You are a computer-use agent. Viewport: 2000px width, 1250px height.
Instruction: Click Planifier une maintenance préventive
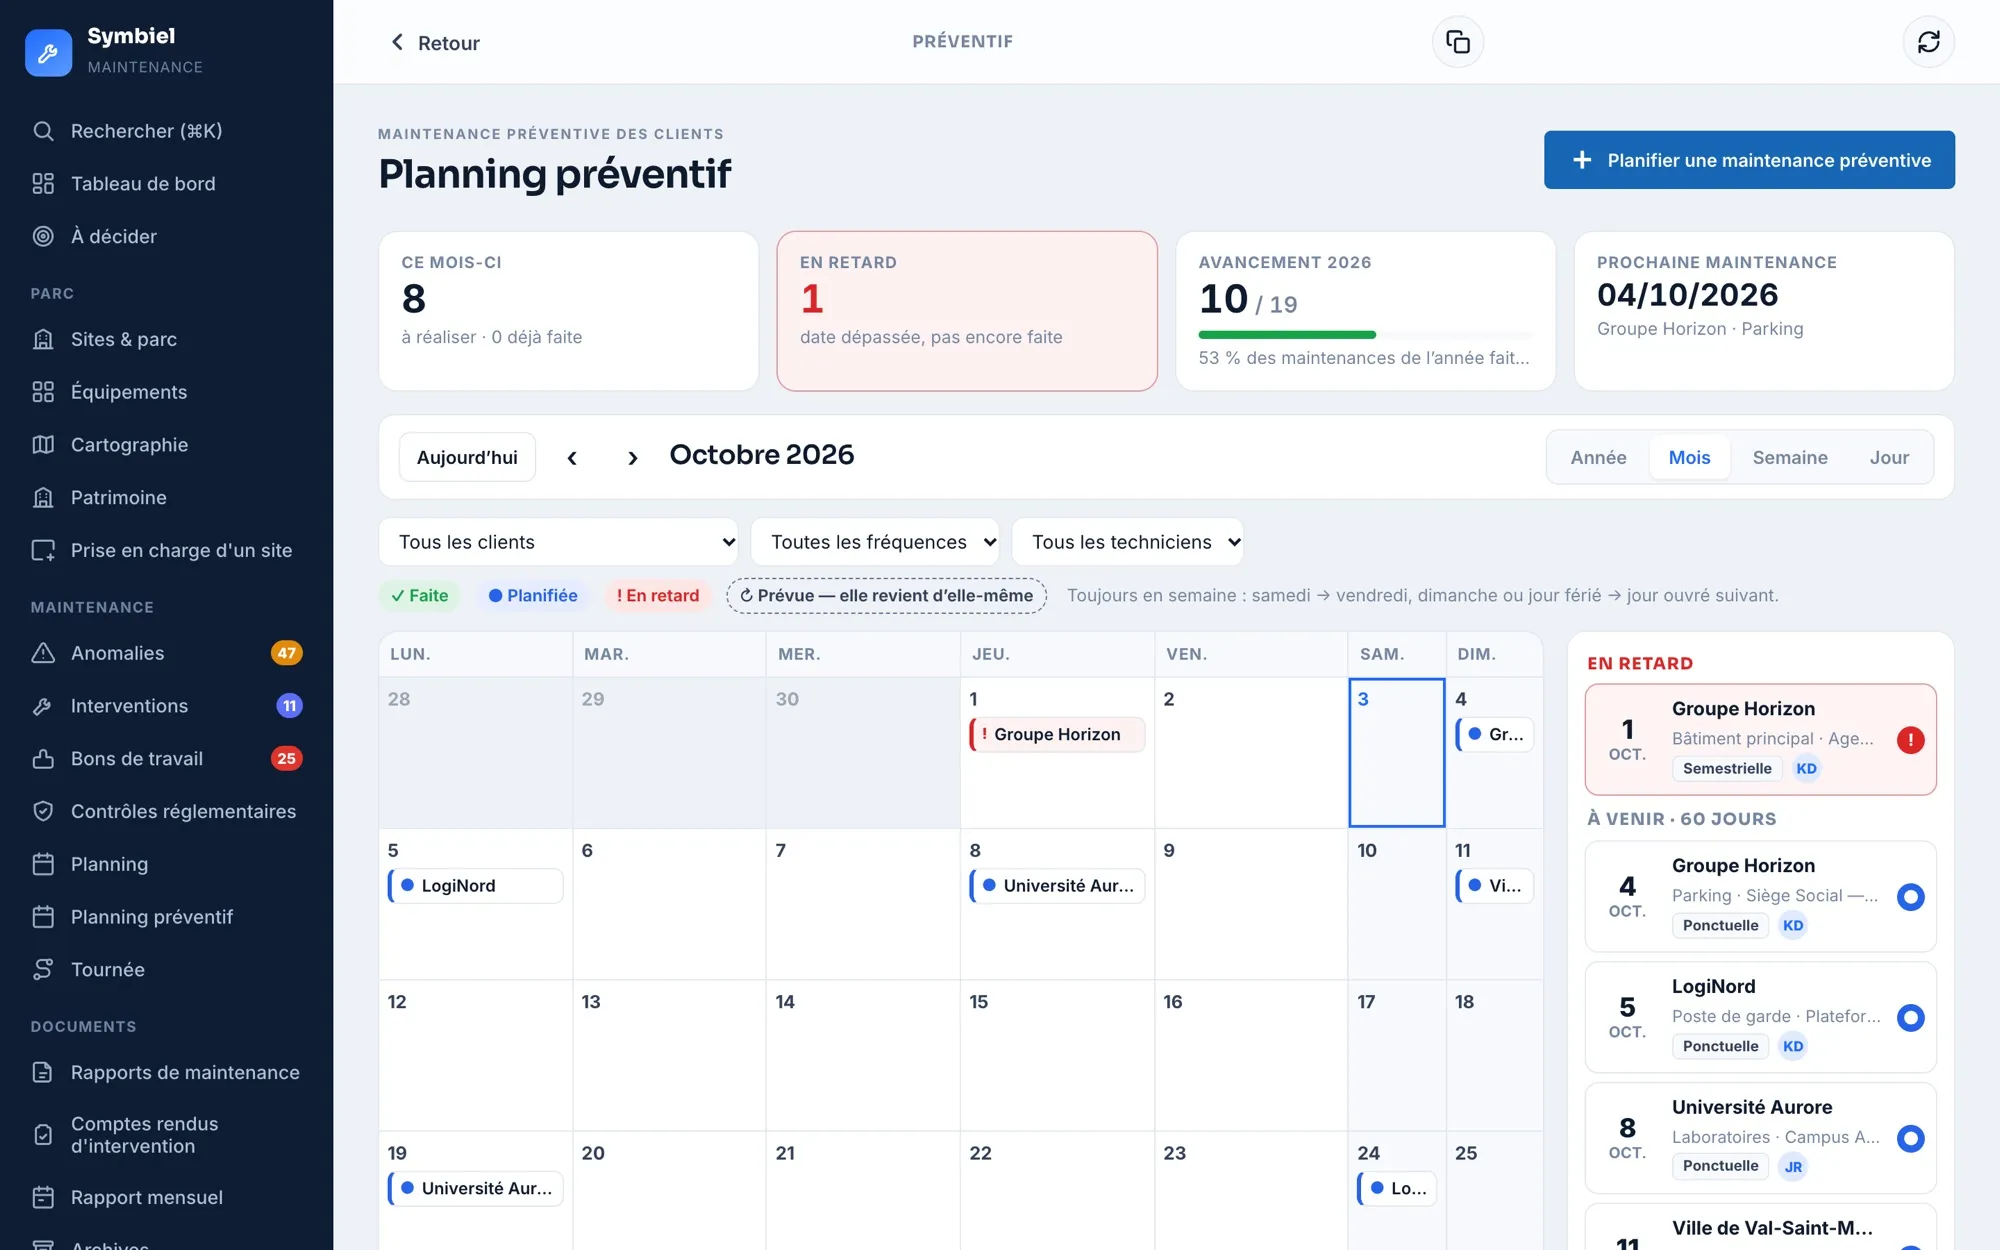tap(1749, 160)
